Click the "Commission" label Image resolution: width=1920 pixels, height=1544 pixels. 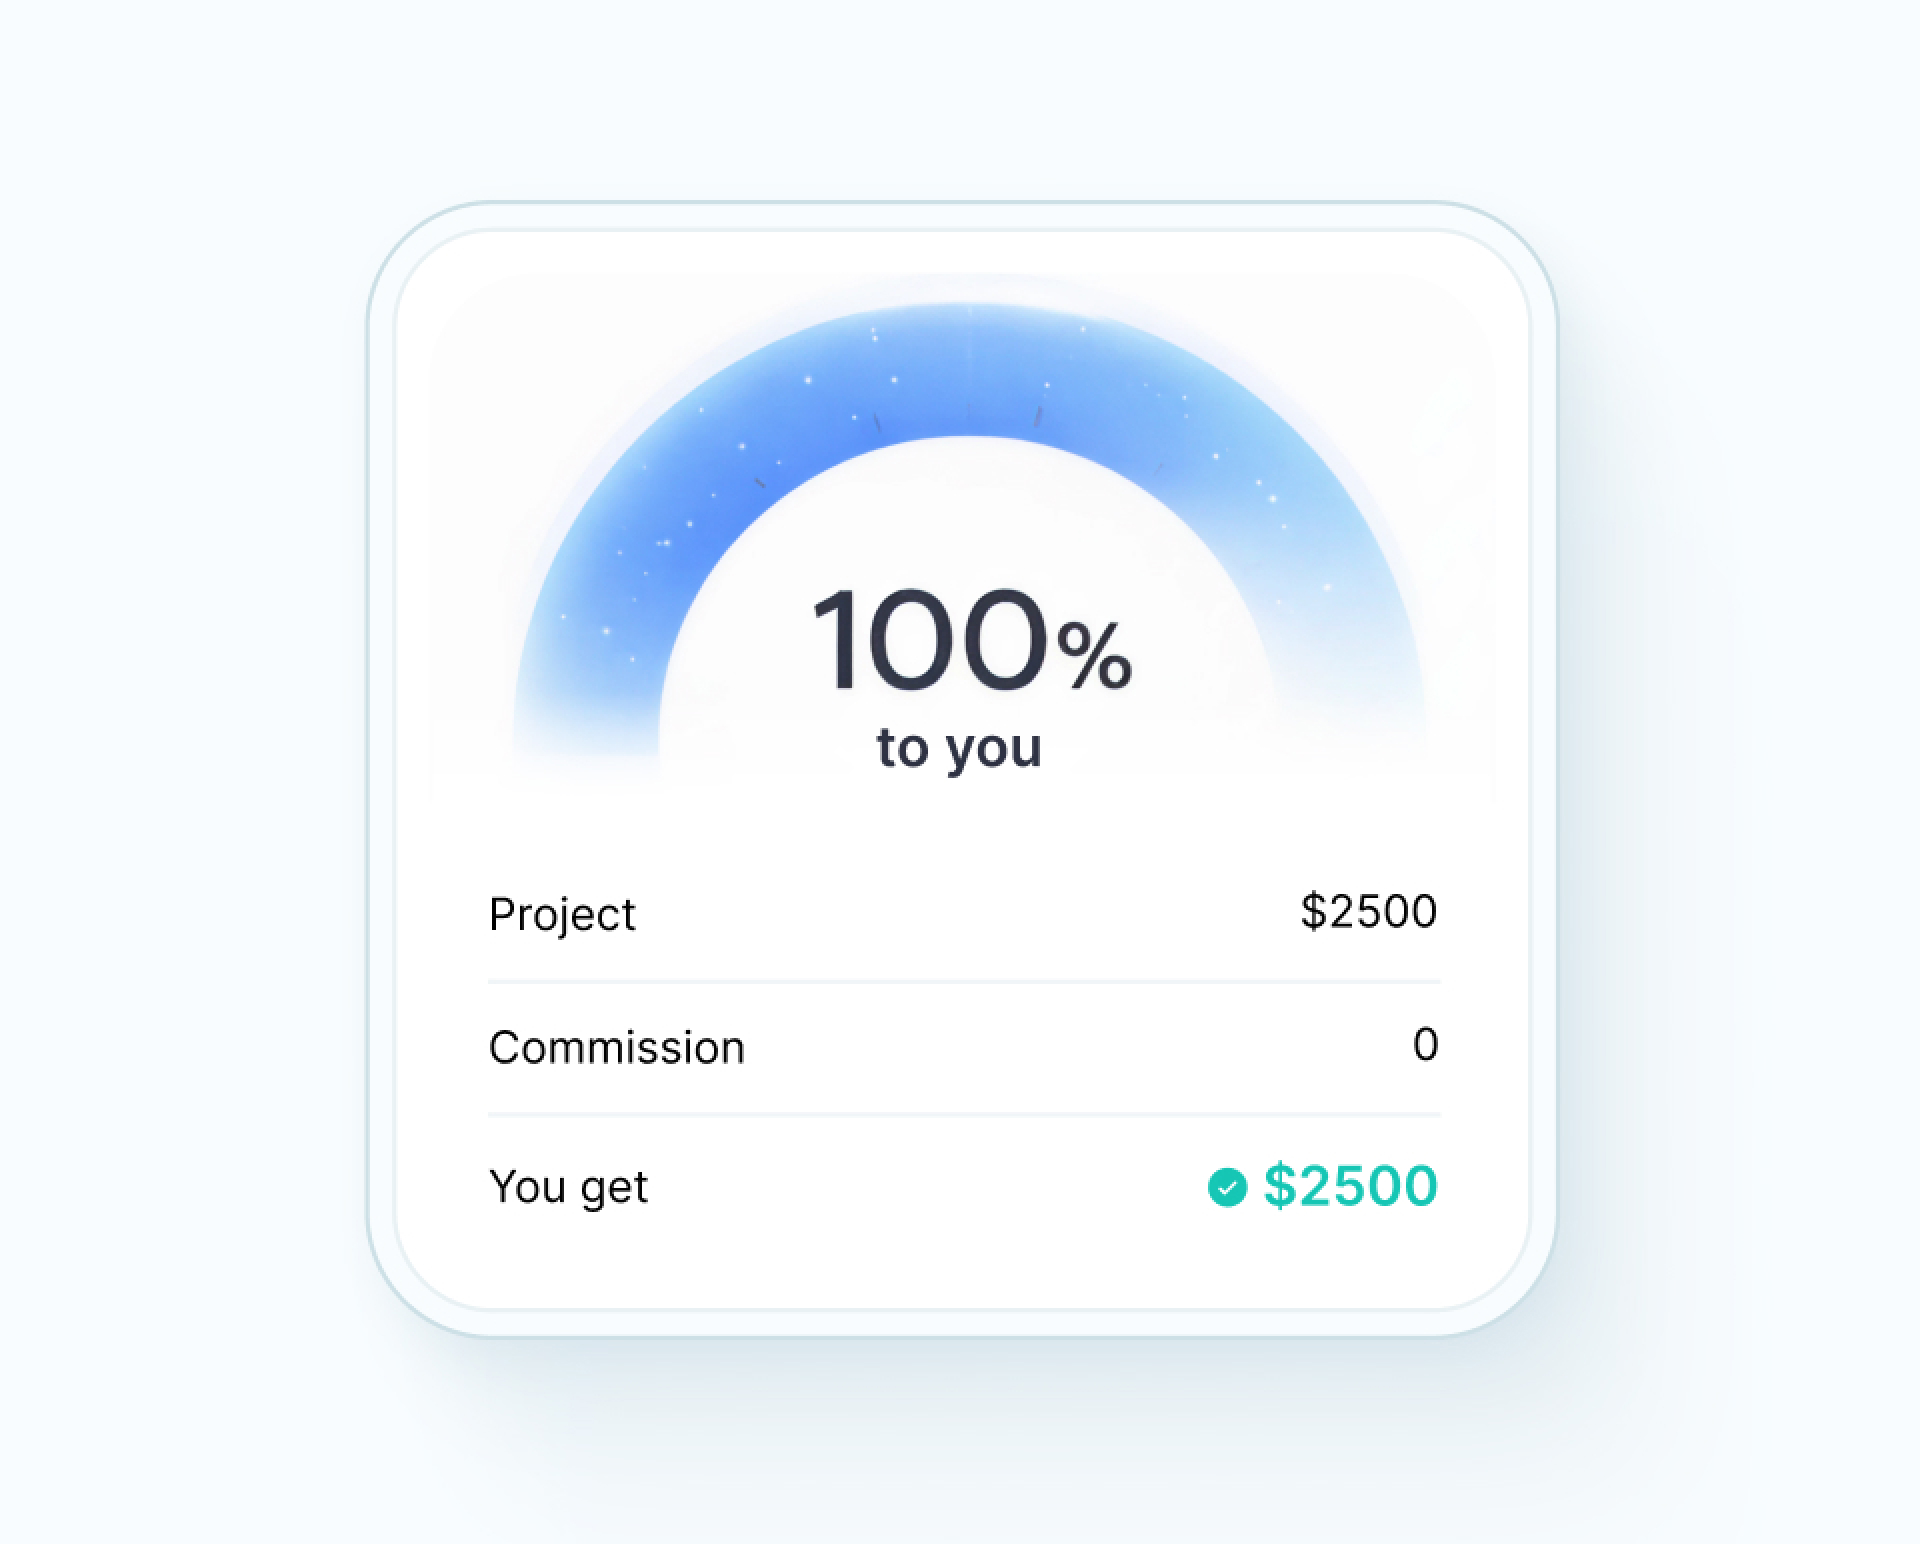click(617, 1048)
